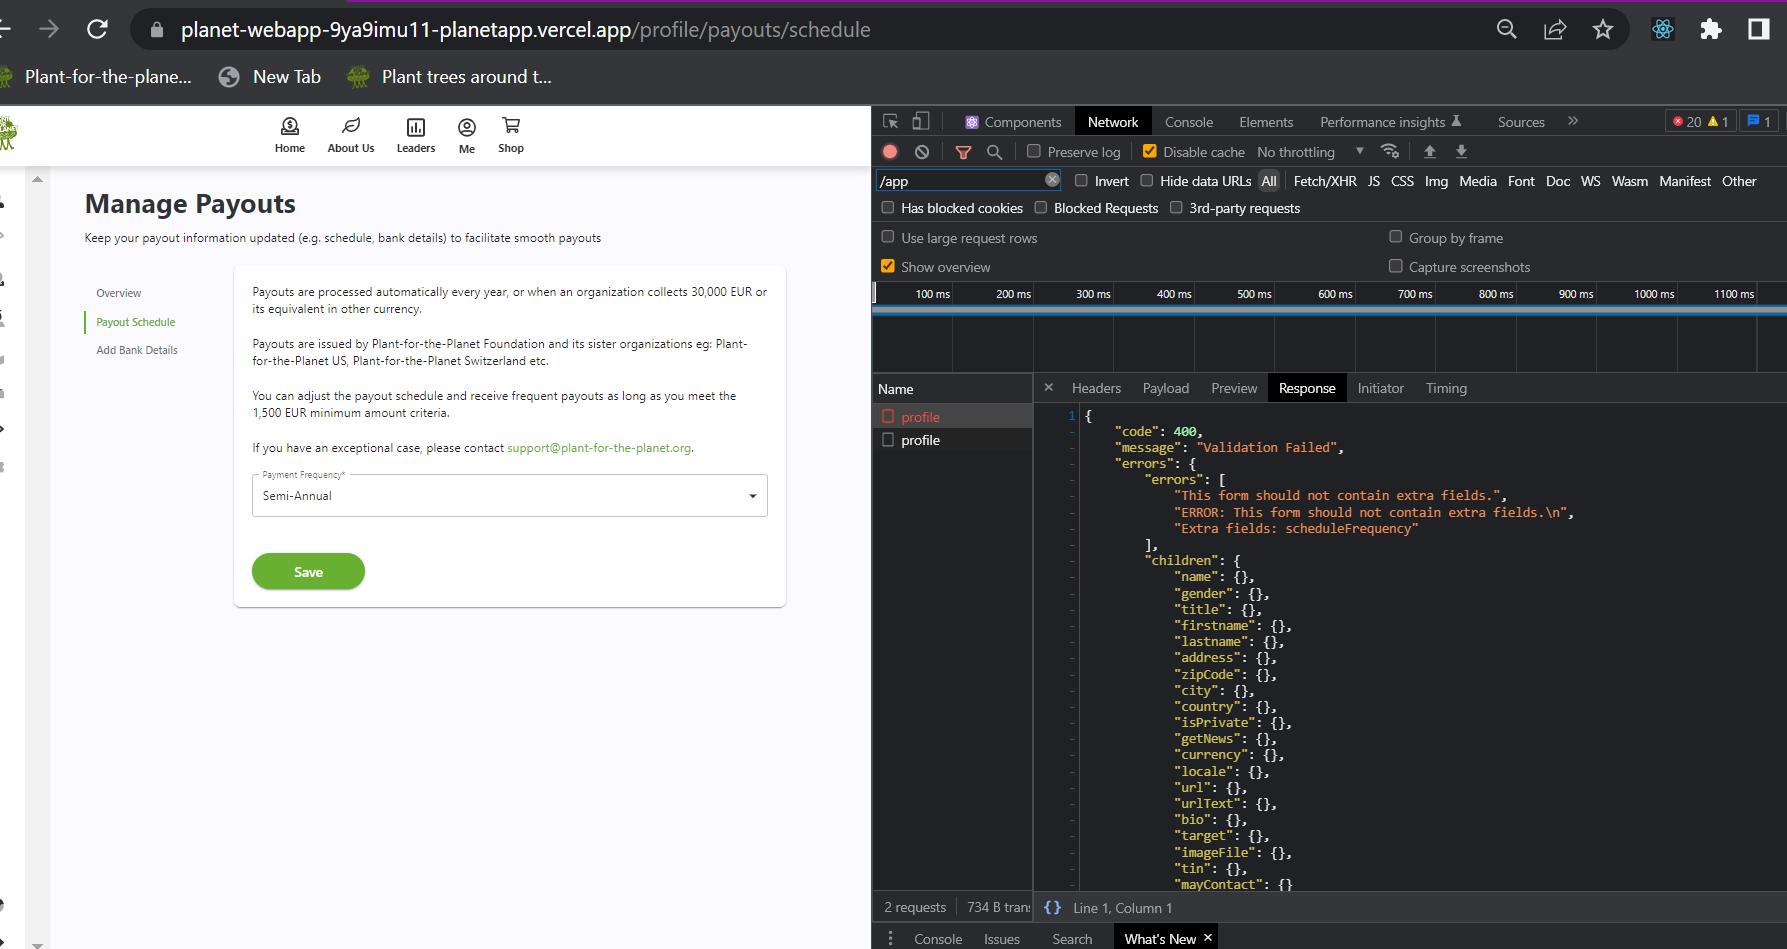Export HAR file with download arrow
Screen dimensions: 1787x949
[x=1461, y=151]
